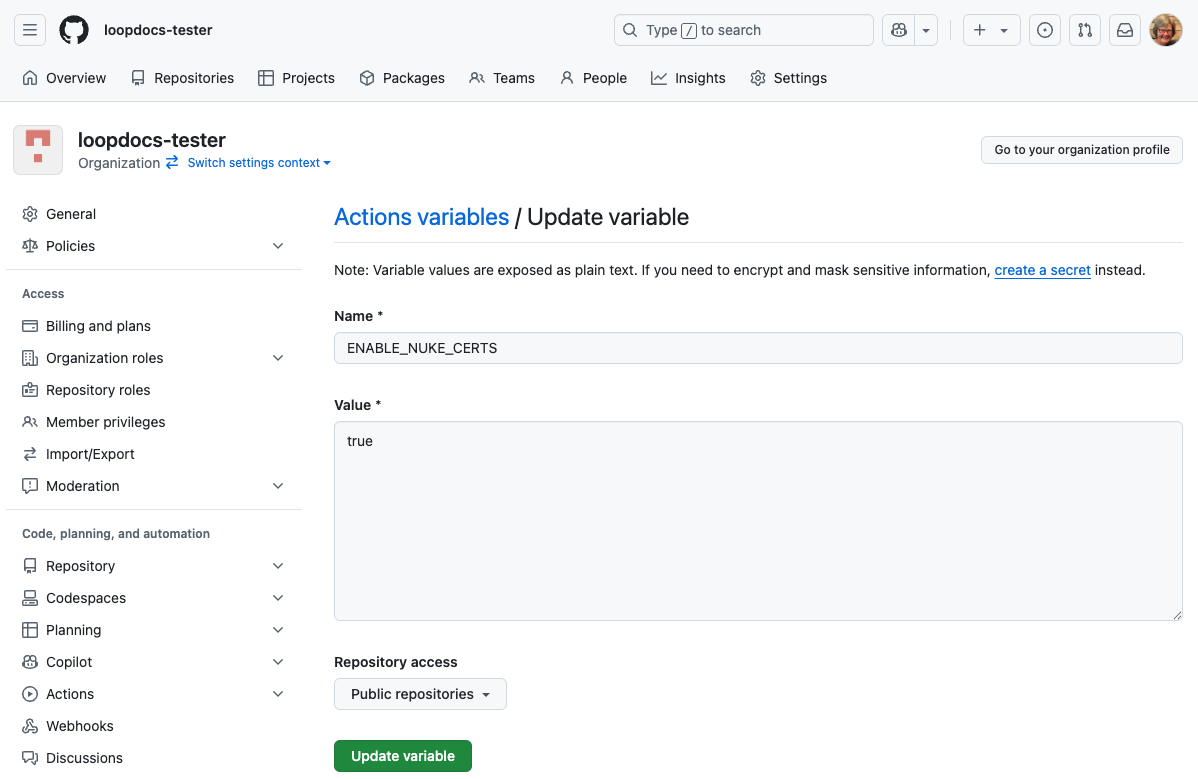1198x779 pixels.
Task: Open the issues icon in header
Action: pos(1045,30)
